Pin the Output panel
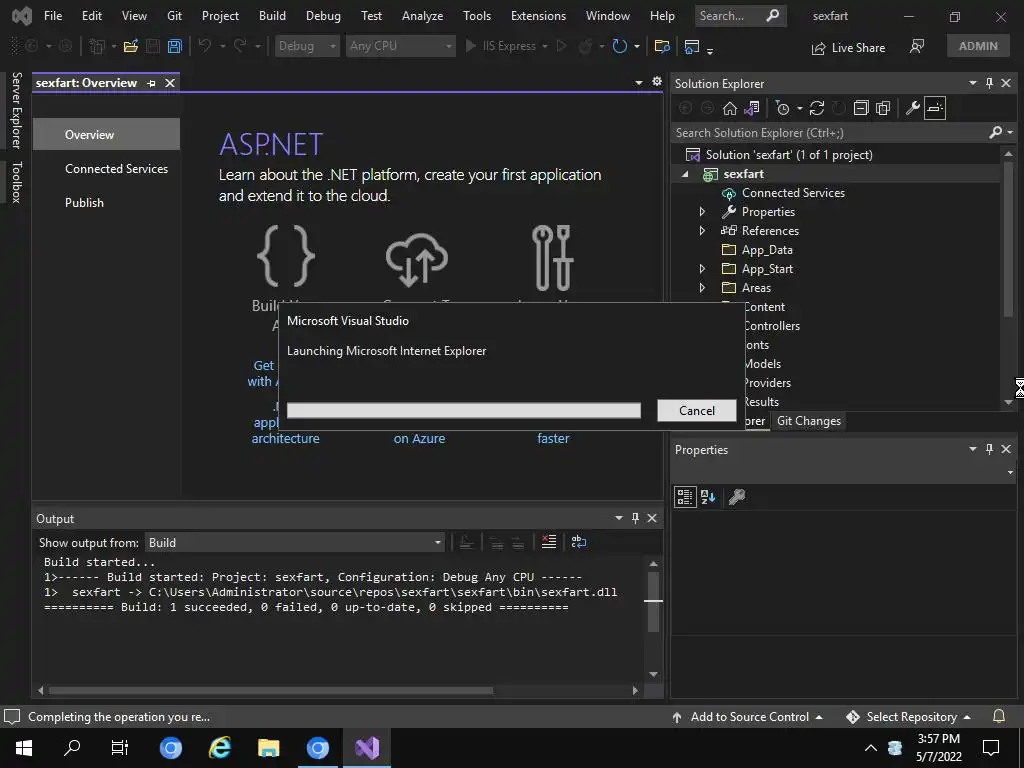The height and width of the screenshot is (768, 1024). point(635,518)
